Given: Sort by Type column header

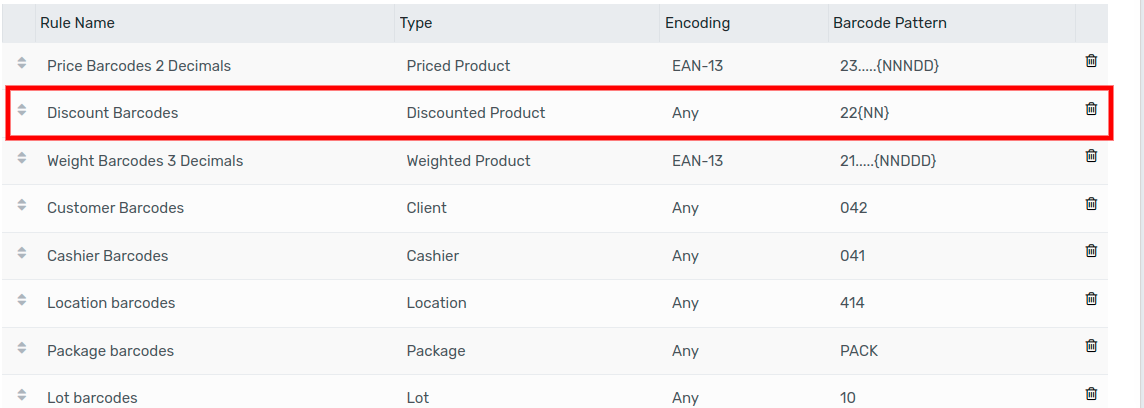Looking at the screenshot, I should pos(416,23).
